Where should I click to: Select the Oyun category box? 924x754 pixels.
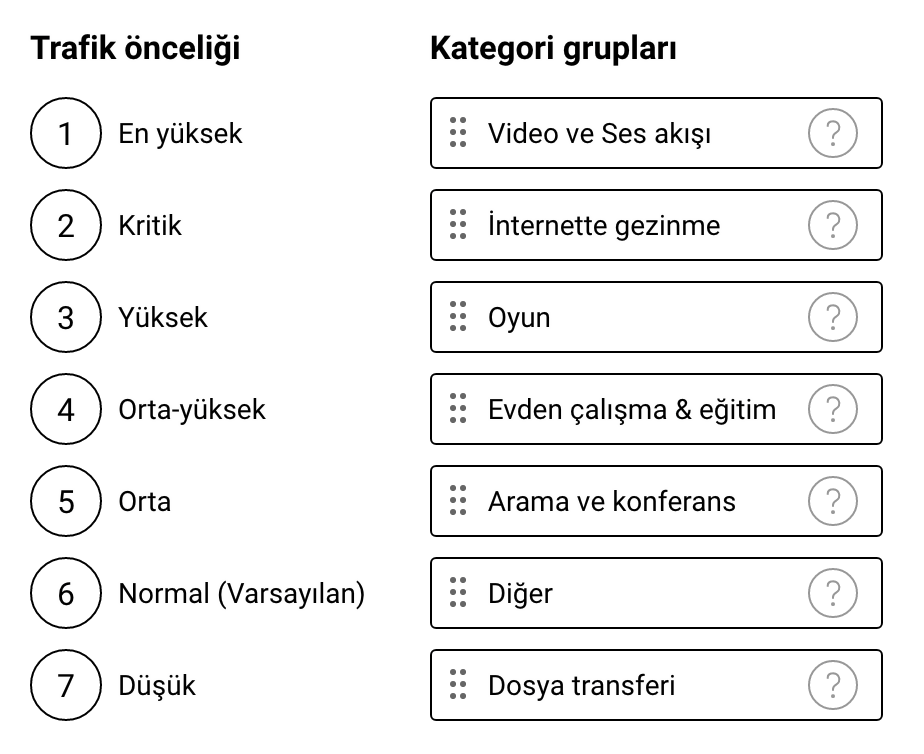(656, 317)
